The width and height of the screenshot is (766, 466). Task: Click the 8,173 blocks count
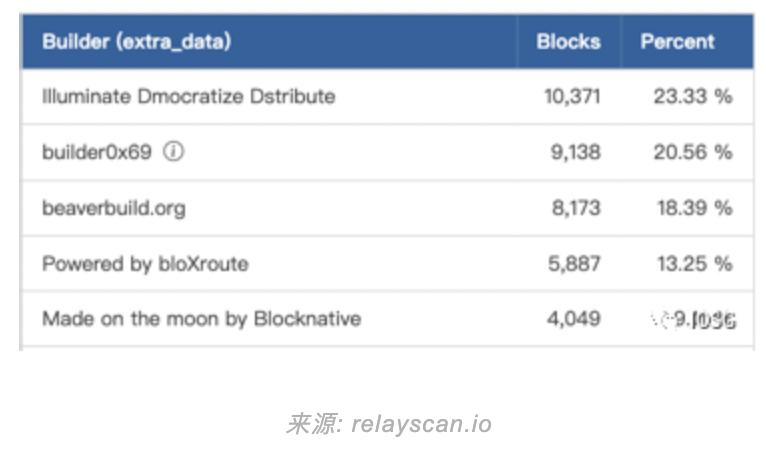576,208
